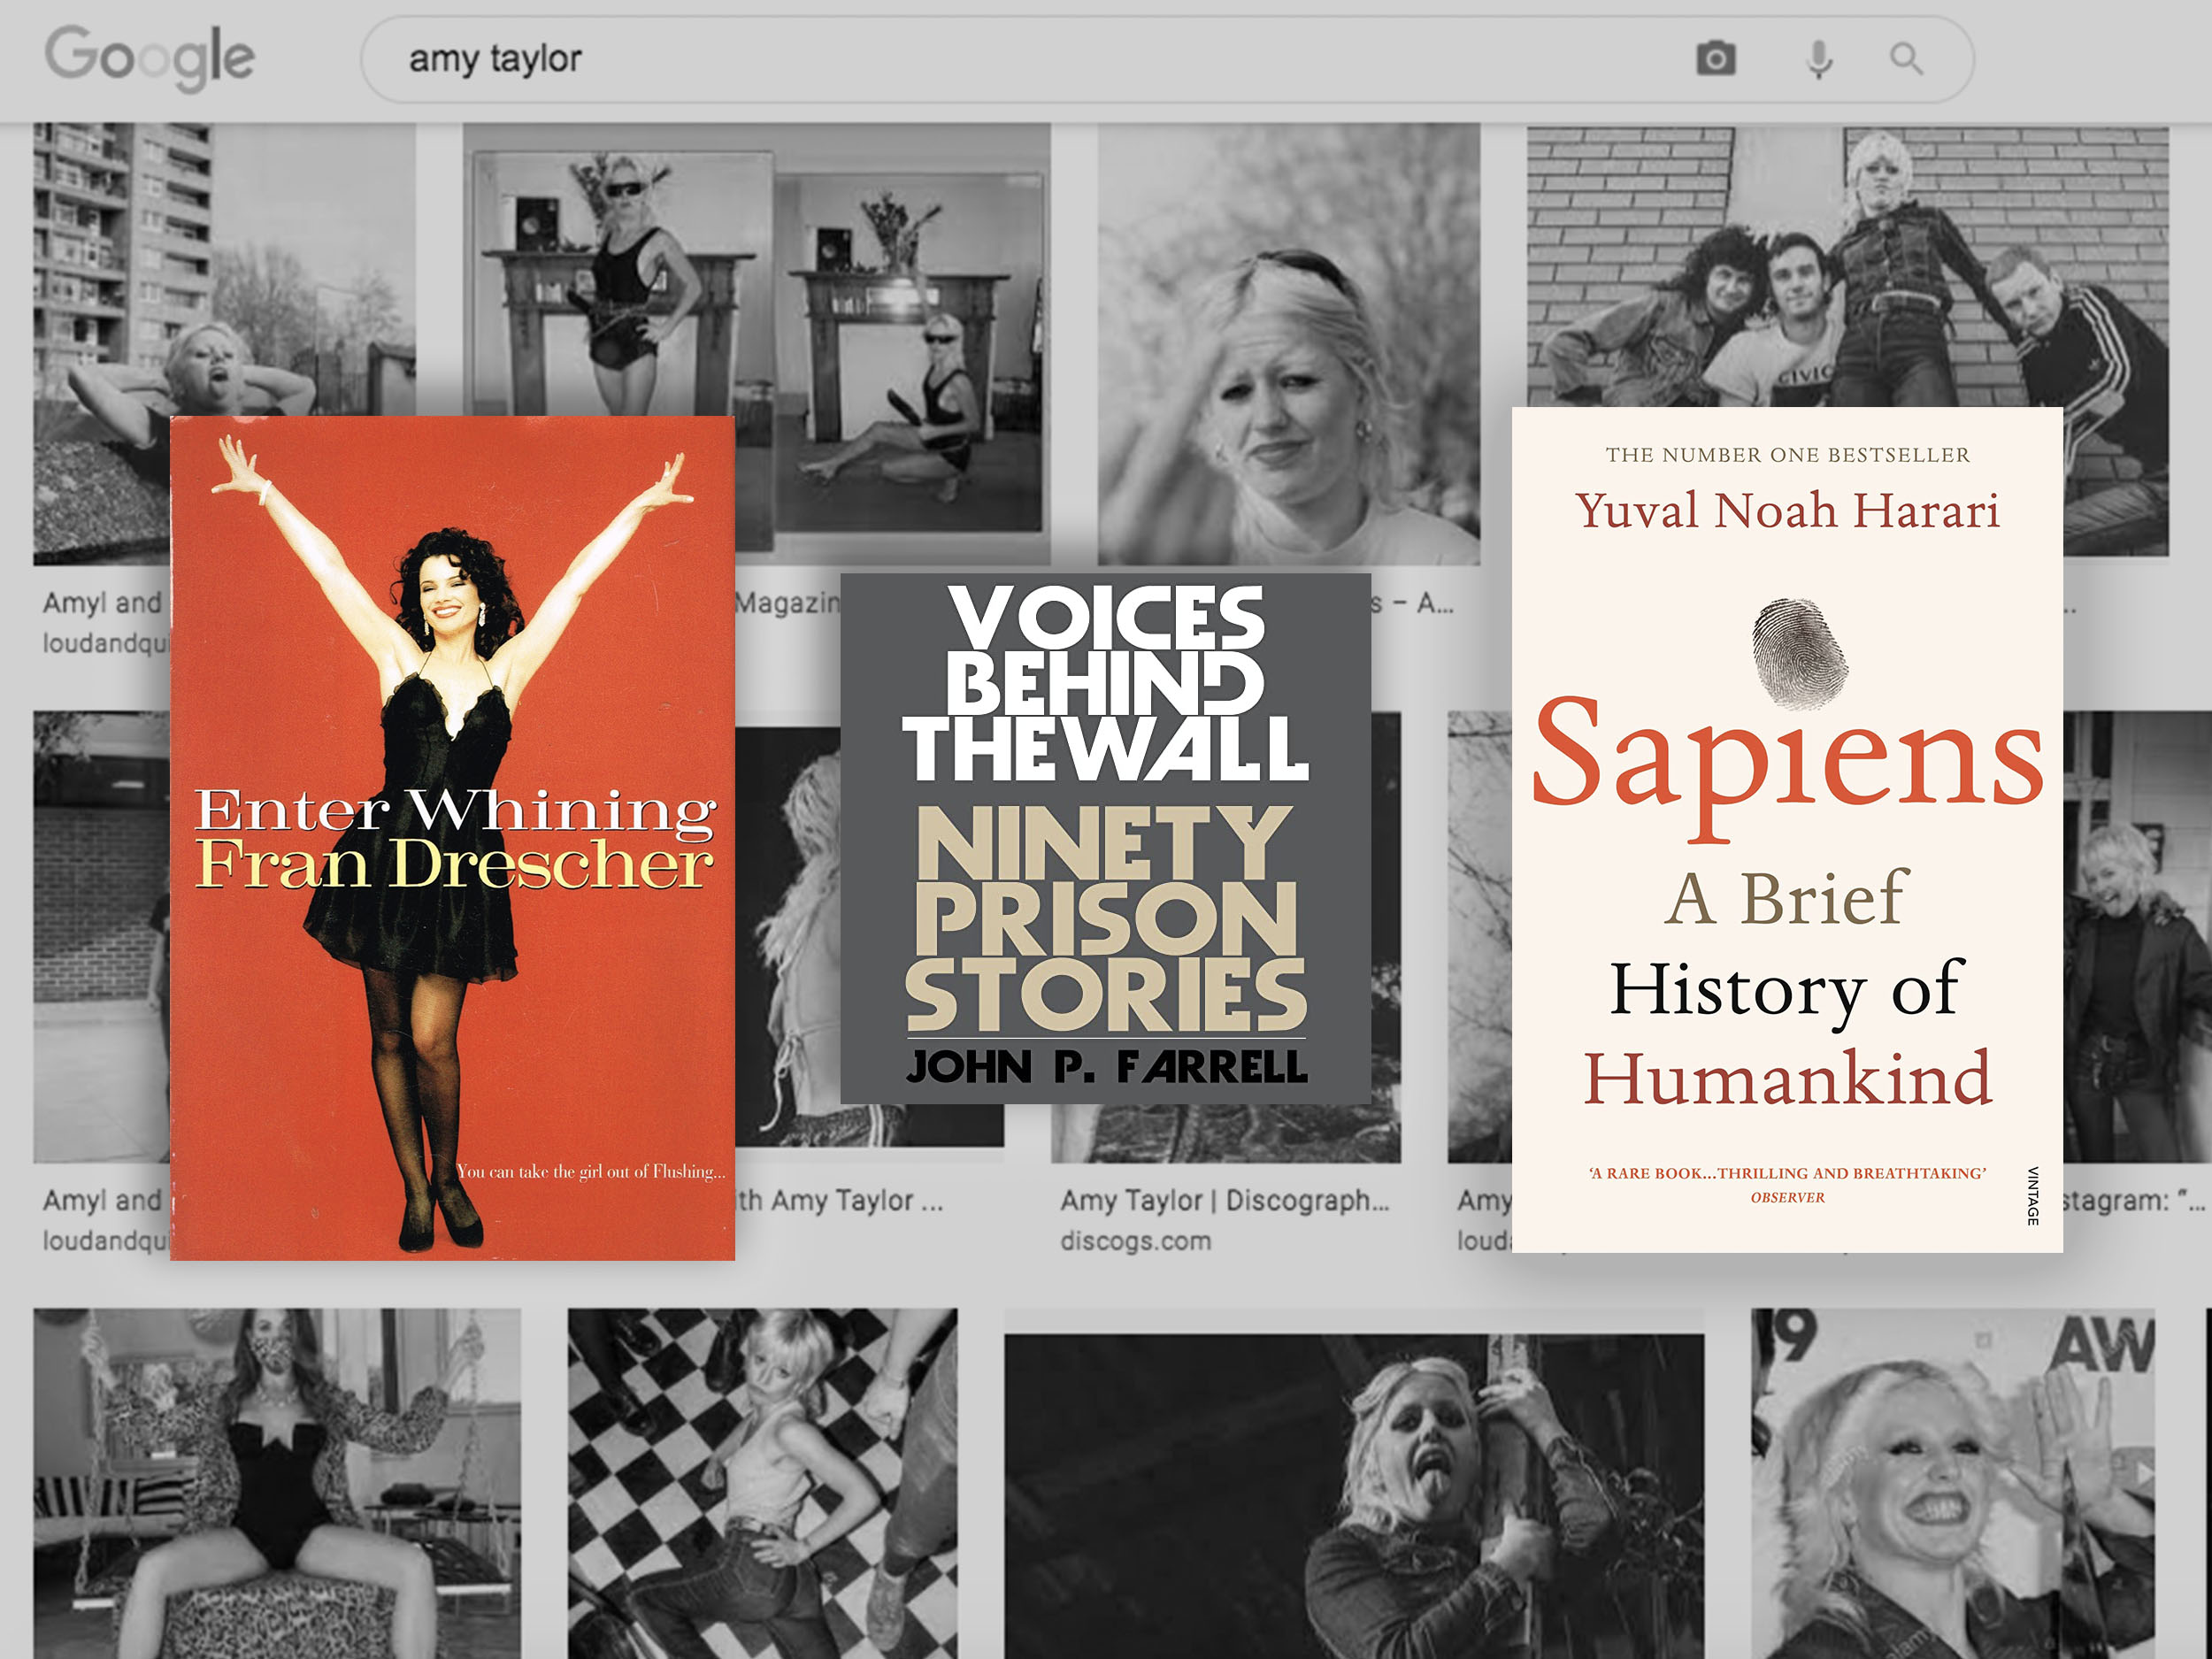Click the Google logo
Screen dimensions: 2212x1659
click(x=150, y=58)
